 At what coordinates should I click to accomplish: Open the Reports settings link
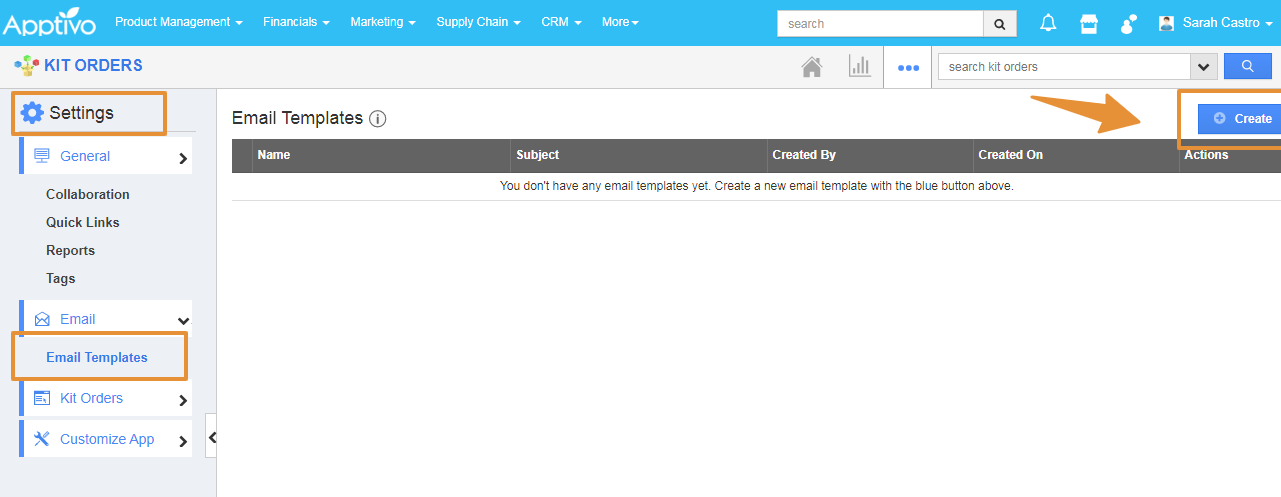point(70,250)
